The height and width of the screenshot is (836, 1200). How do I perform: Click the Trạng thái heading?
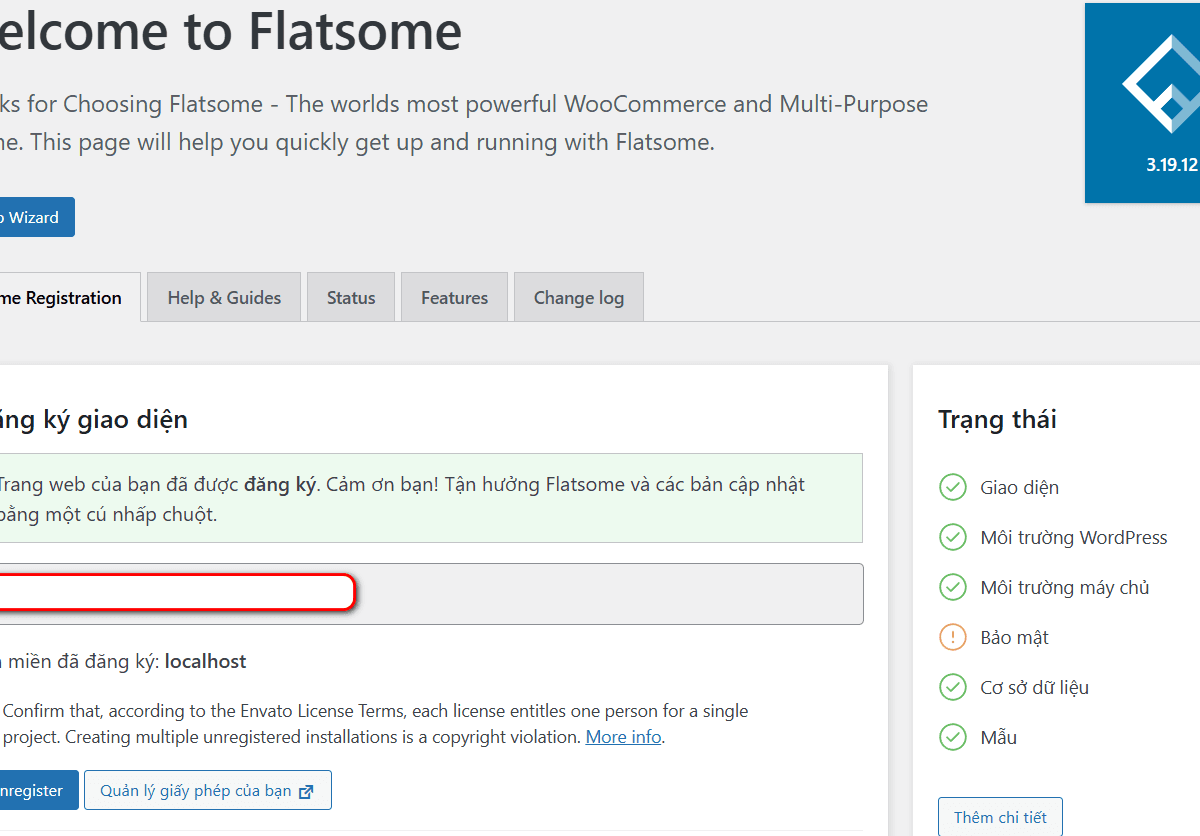pyautogui.click(x=997, y=419)
